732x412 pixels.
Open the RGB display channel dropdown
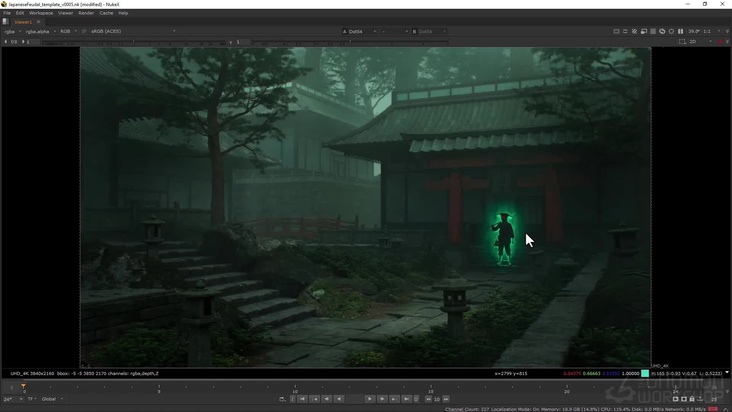coord(68,31)
